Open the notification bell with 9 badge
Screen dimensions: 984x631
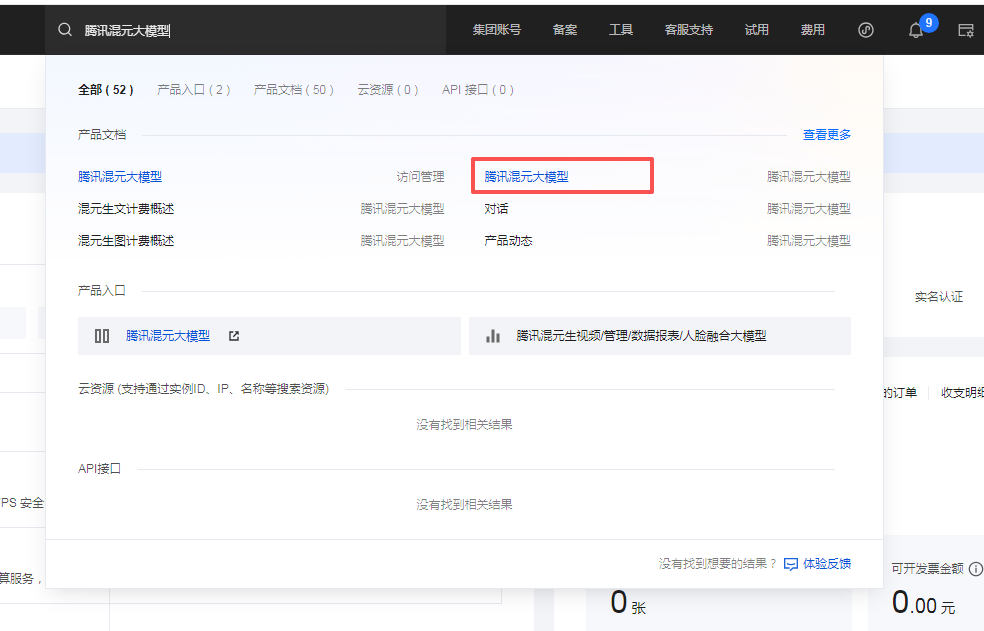coord(916,30)
